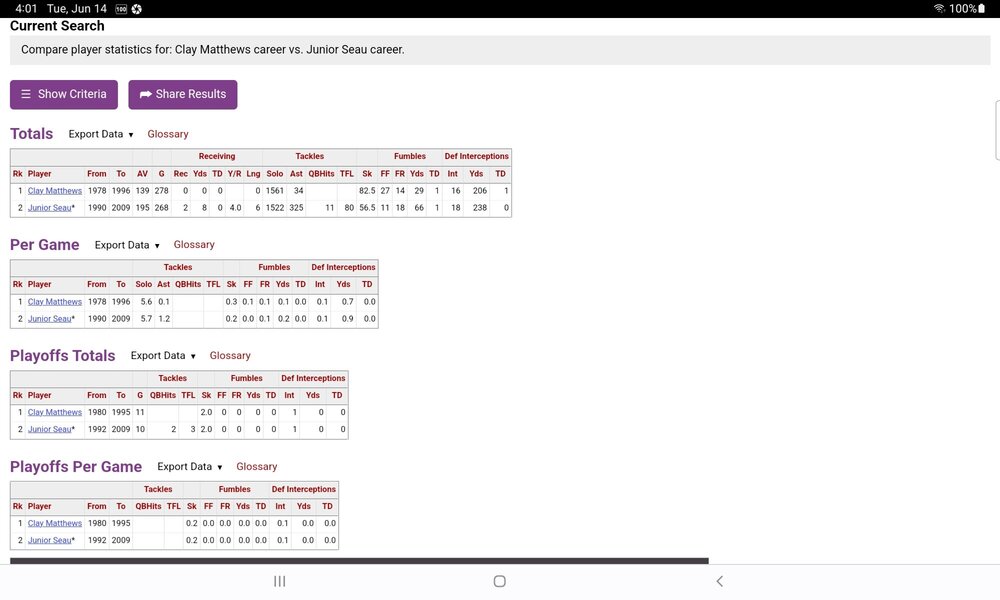Screen dimensions: 1000x600
Task: Sort Totals table by Rec column
Action: coord(181,173)
